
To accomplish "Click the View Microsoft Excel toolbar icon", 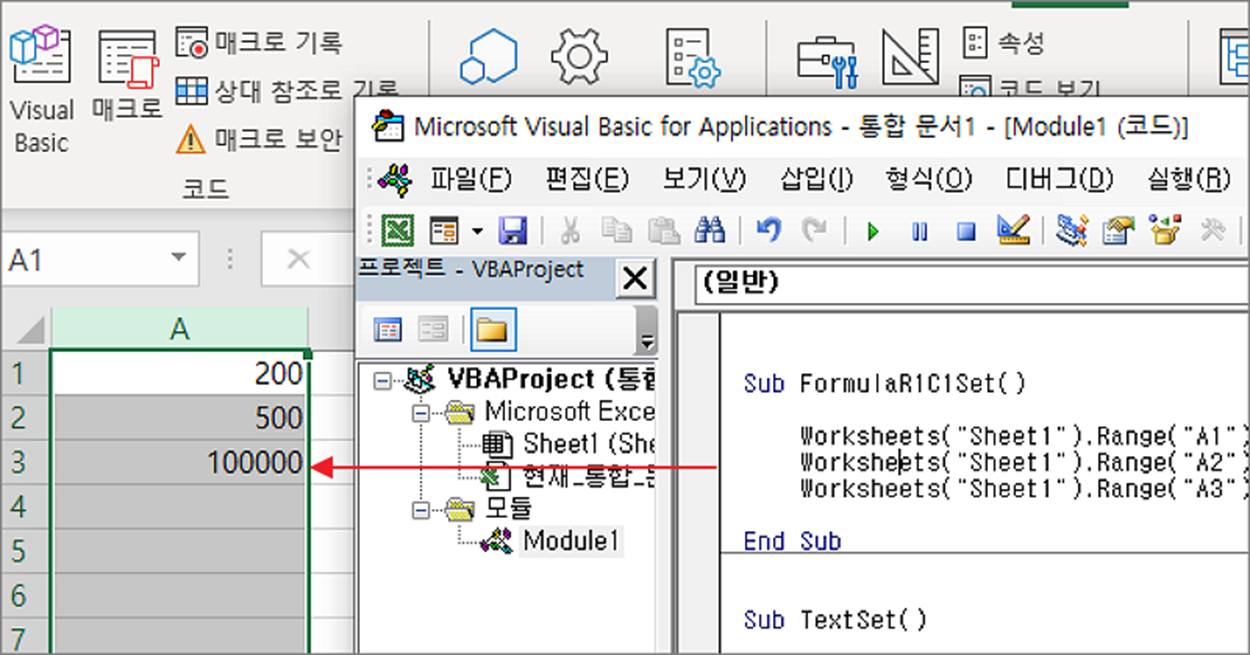I will tap(398, 231).
